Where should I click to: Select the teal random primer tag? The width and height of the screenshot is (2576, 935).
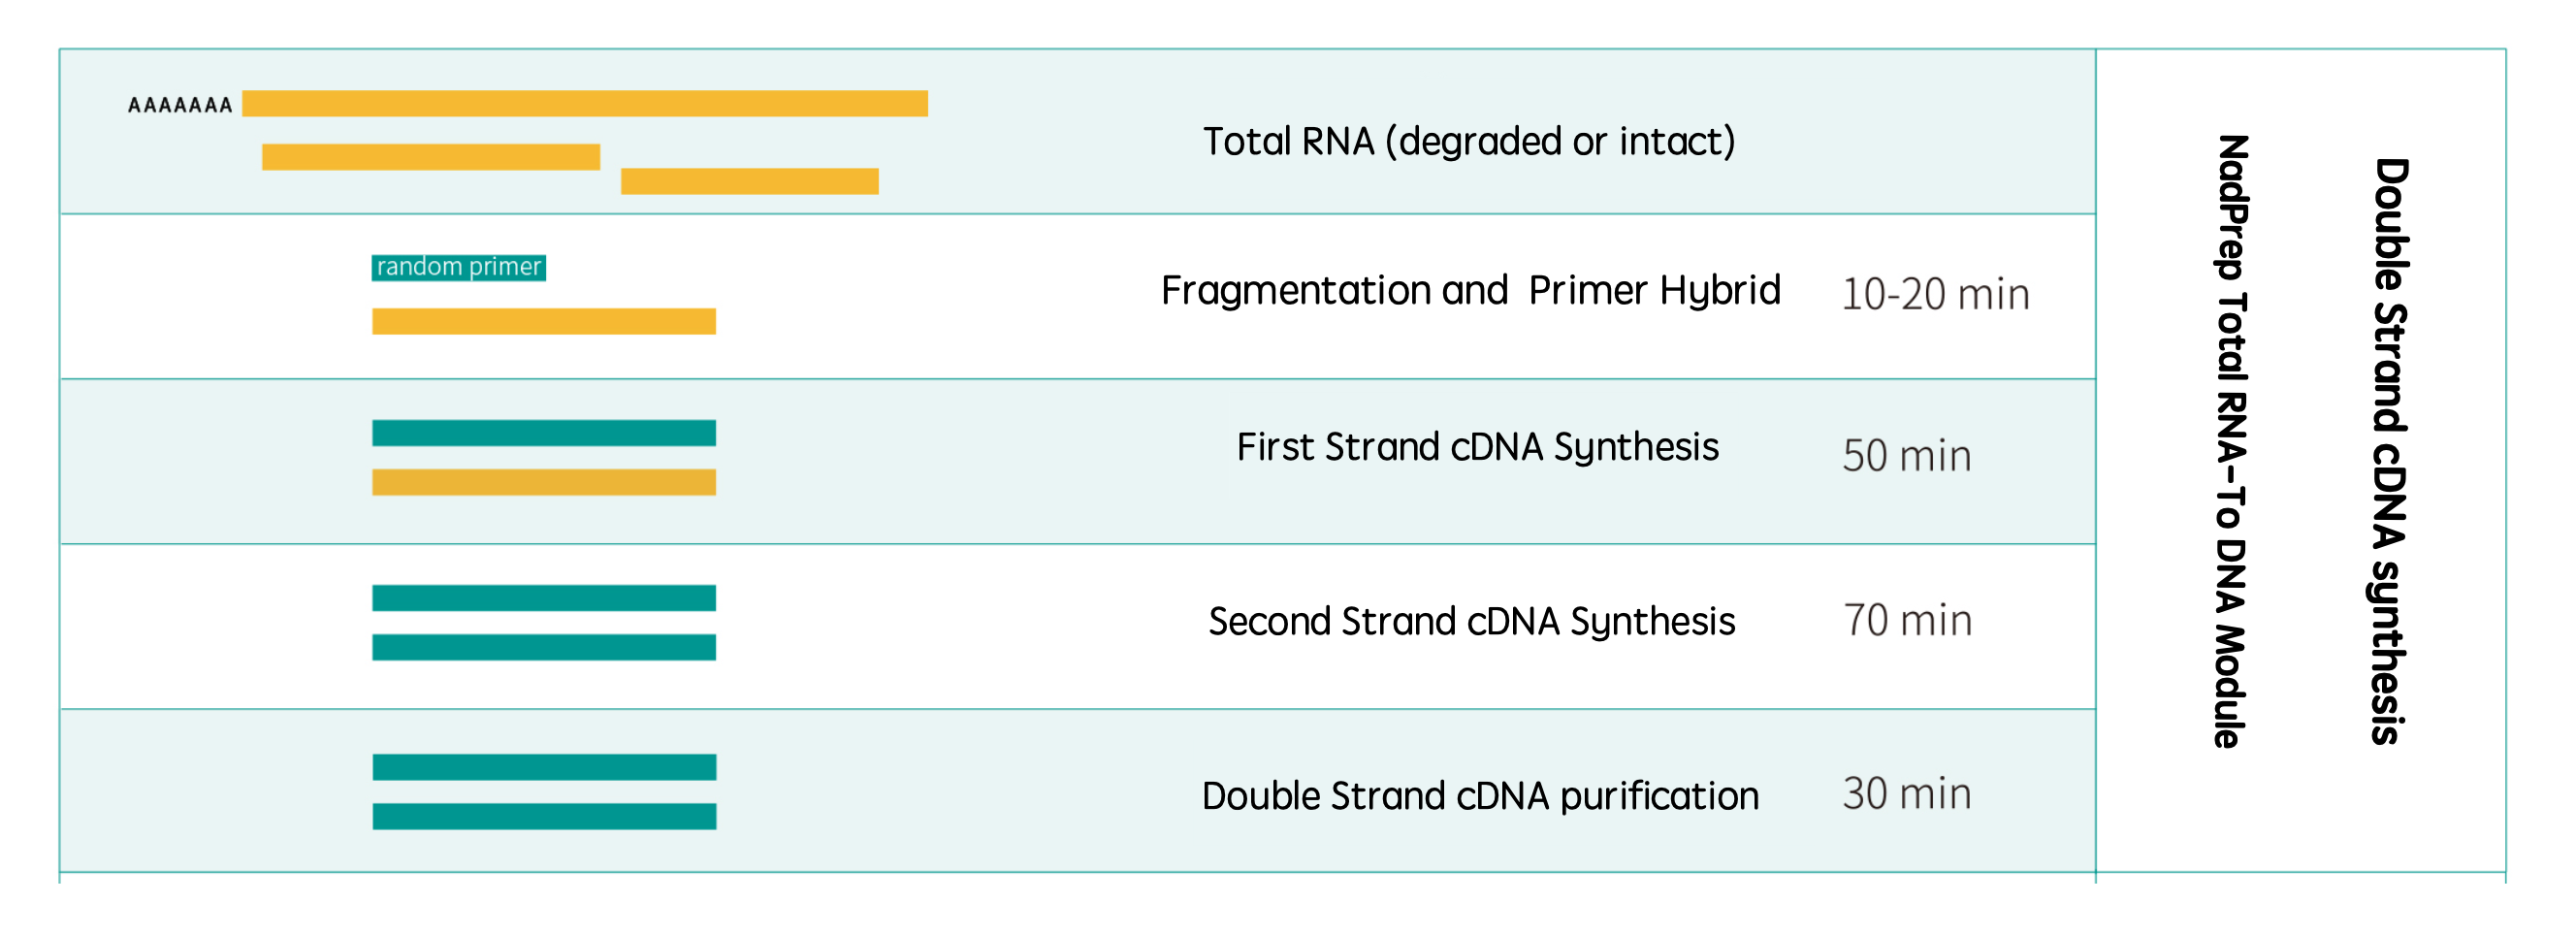point(458,267)
